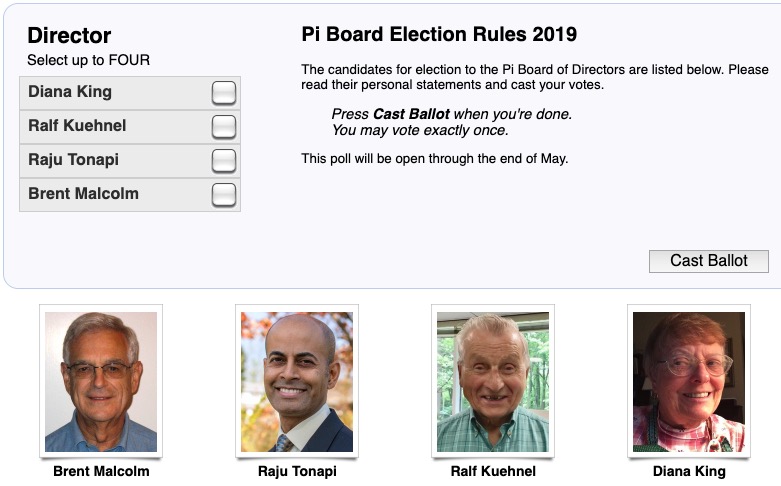Select the Ralf Kuehnel name in the ballot list

tap(77, 125)
